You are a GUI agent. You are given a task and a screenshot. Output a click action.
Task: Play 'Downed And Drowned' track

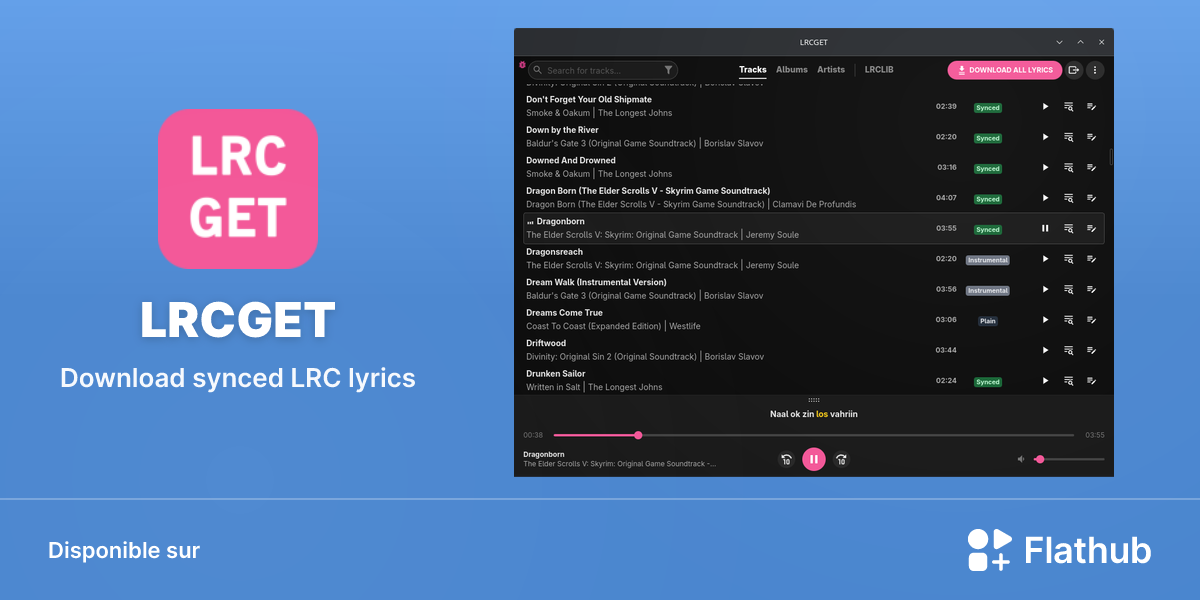tap(1045, 167)
